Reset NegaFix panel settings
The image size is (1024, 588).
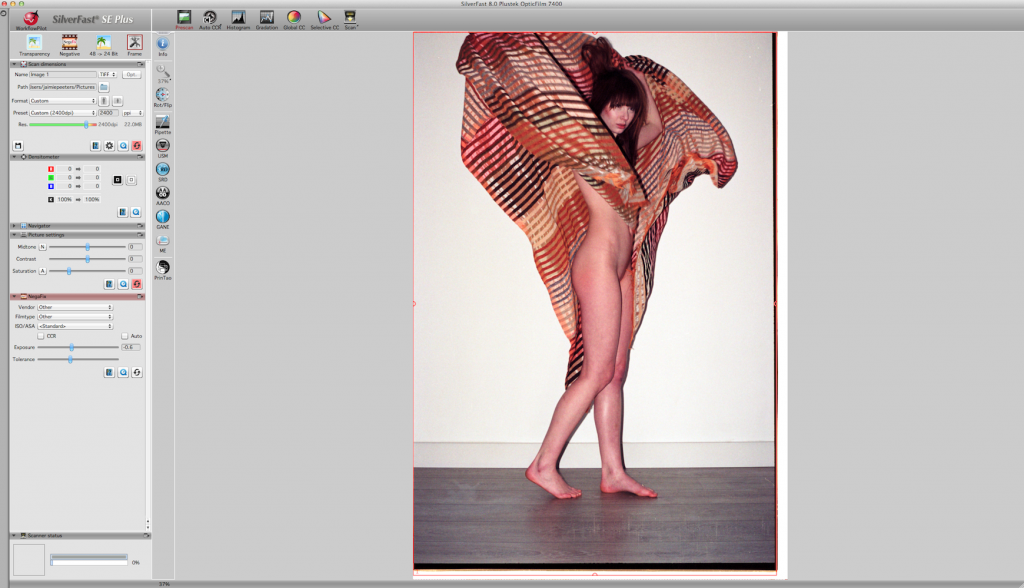pos(136,372)
